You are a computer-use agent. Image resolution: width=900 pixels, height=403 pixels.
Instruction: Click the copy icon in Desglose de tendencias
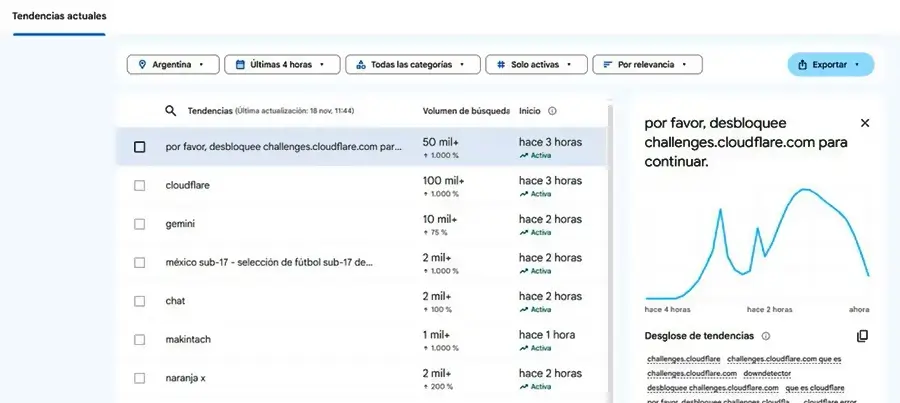coord(862,336)
